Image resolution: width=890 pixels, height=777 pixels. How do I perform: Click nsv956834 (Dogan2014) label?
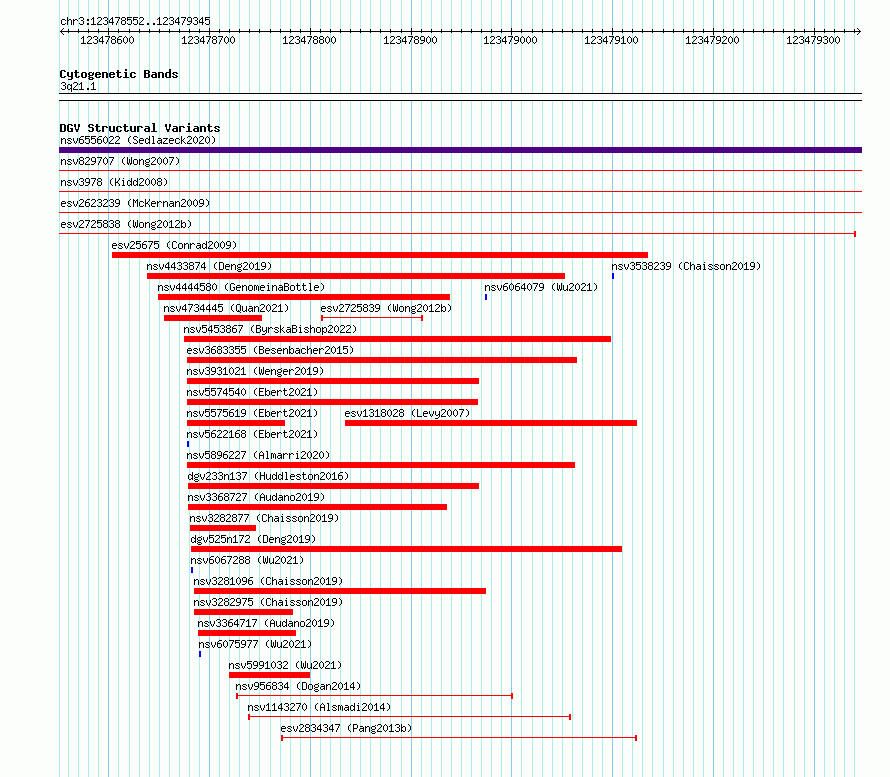tap(298, 686)
